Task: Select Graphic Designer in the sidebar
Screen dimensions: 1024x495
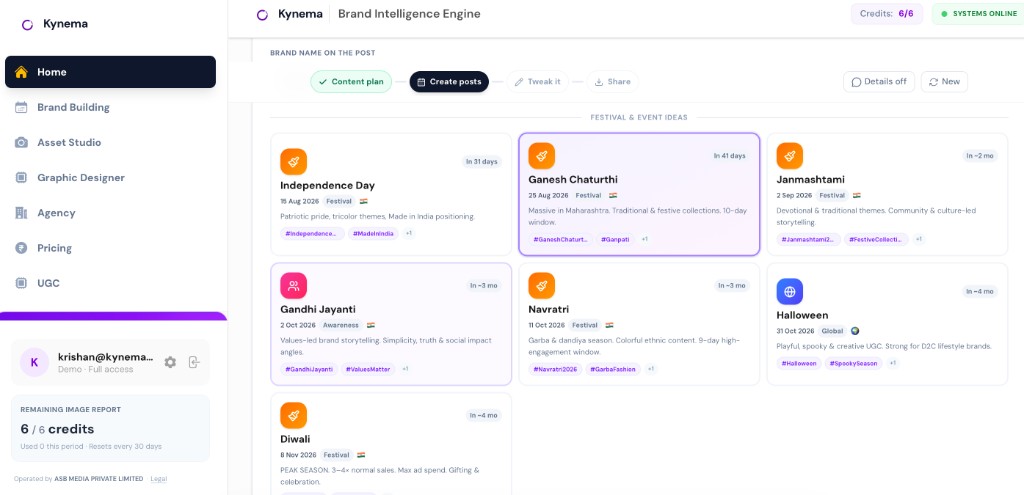Action: click(110, 178)
